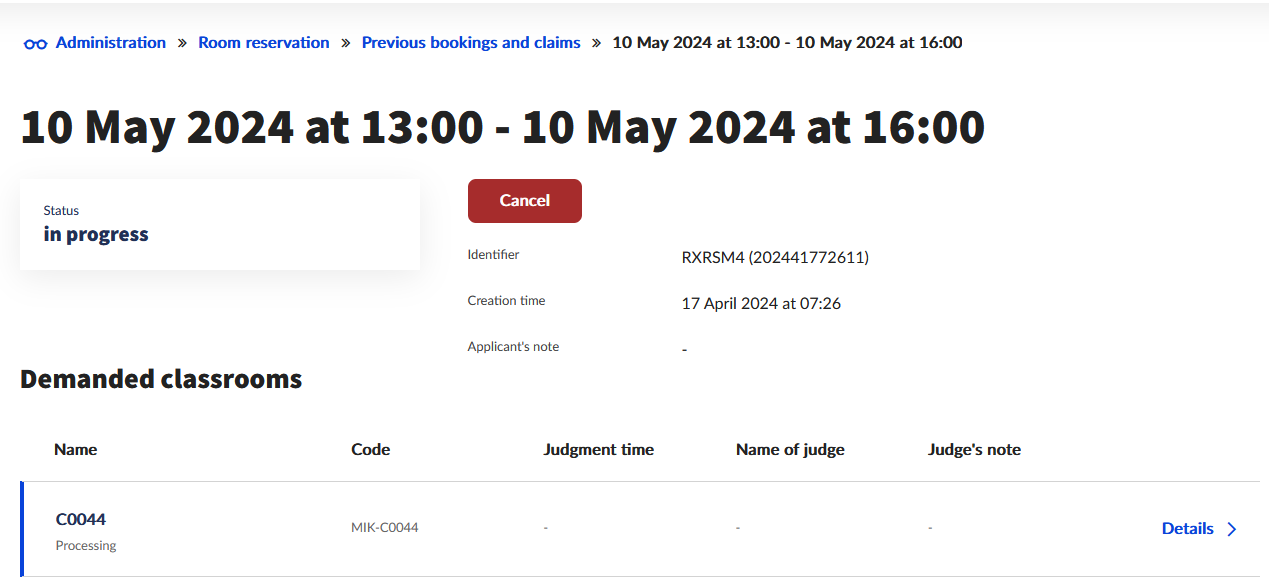Select the Name of judge column header
Image resolution: width=1269 pixels, height=579 pixels.
click(x=790, y=450)
